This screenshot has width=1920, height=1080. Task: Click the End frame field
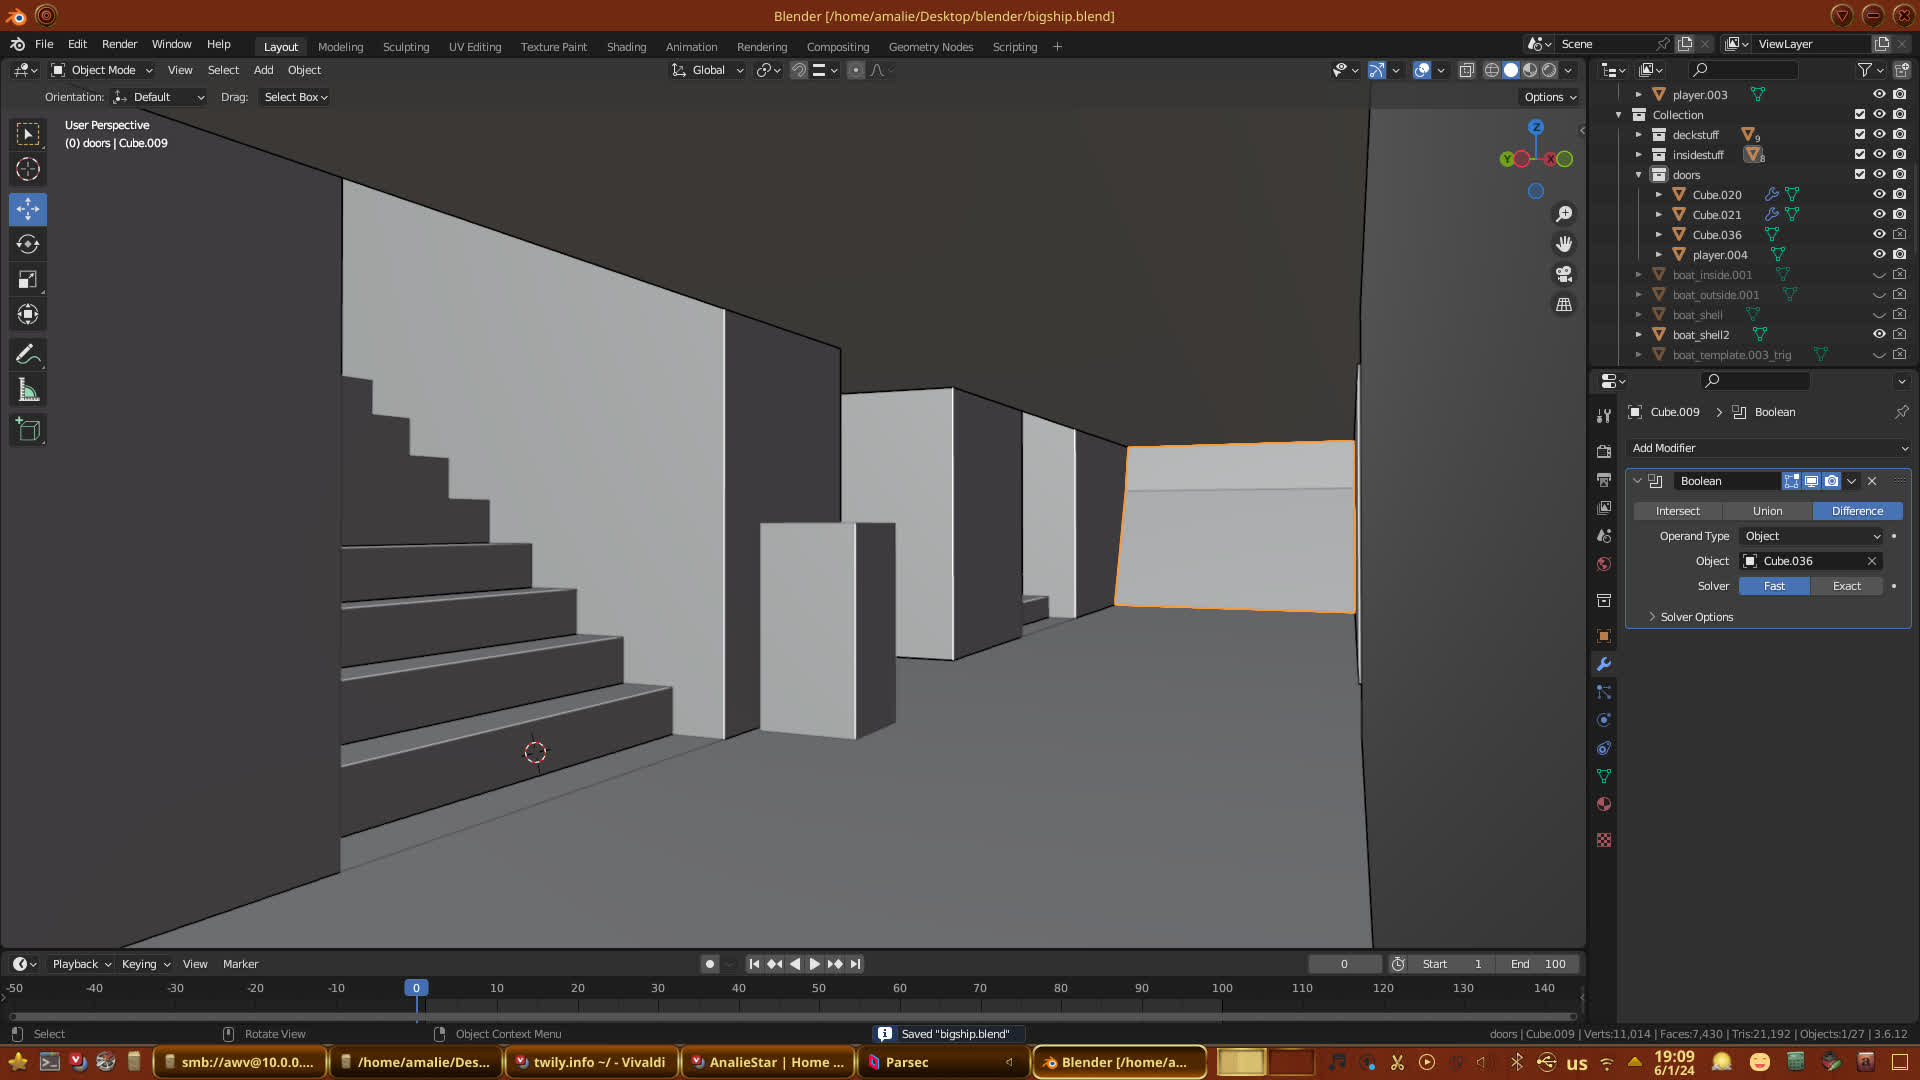(x=1538, y=964)
